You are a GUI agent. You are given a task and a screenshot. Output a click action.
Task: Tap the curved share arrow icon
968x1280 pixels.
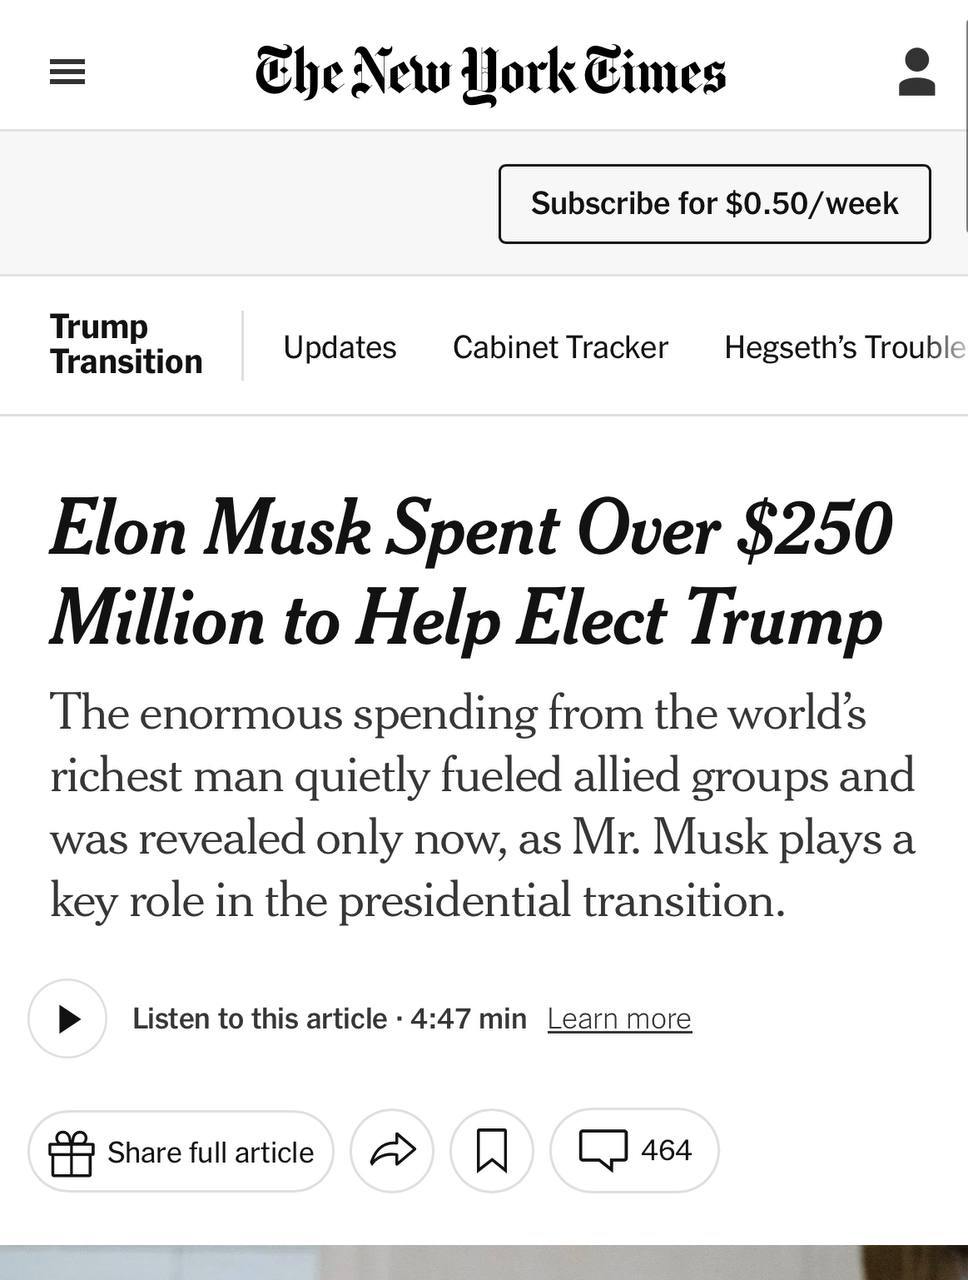(392, 1151)
